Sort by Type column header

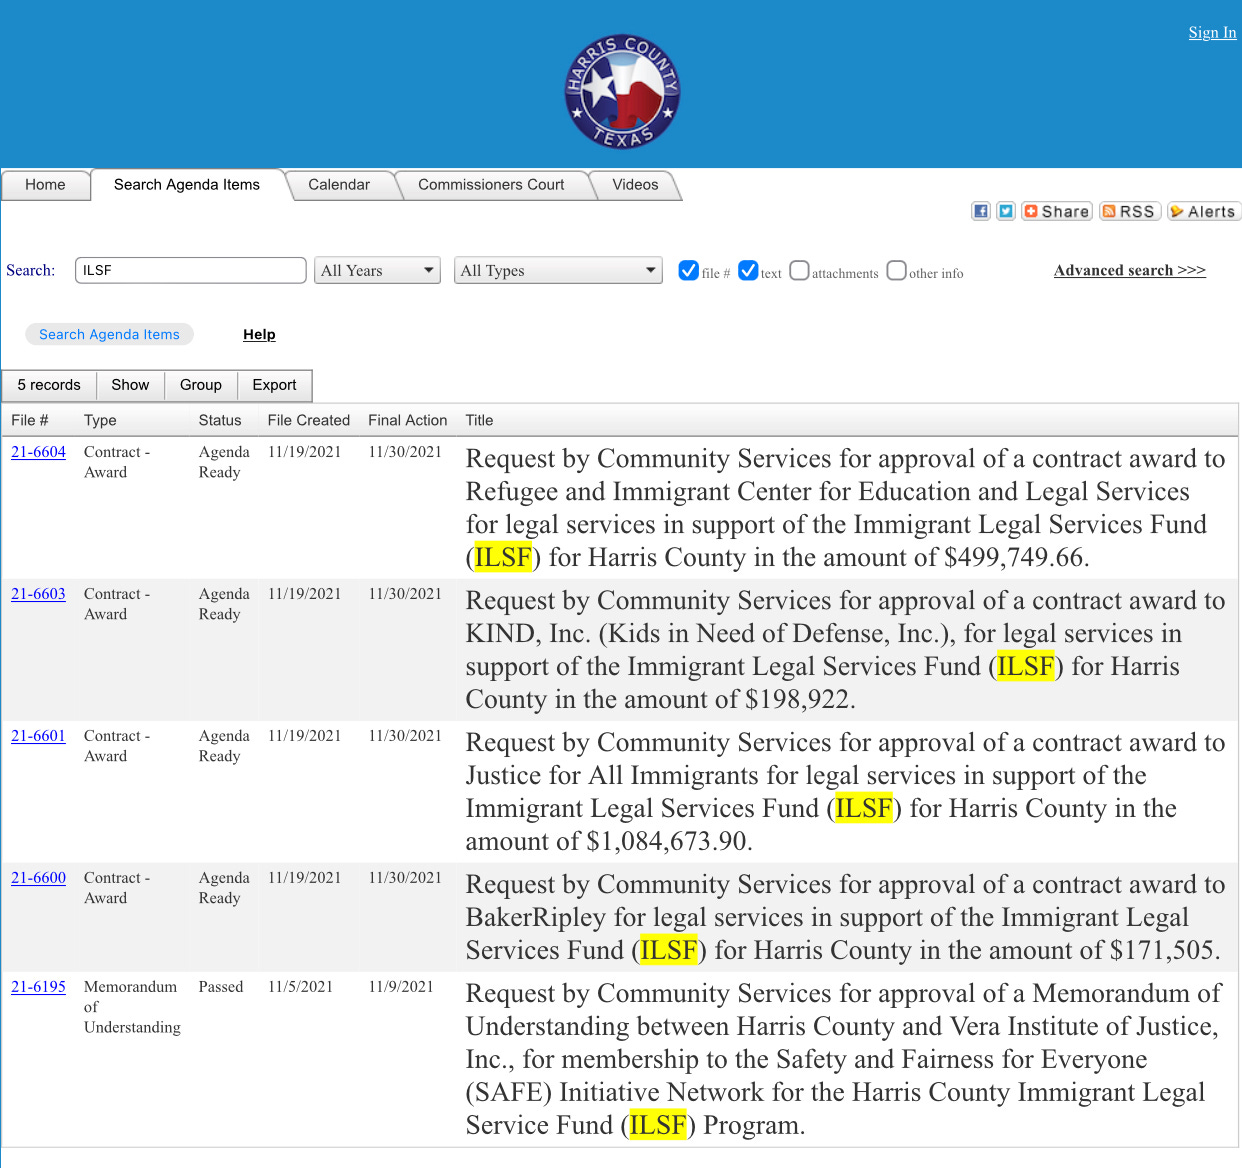pos(100,420)
